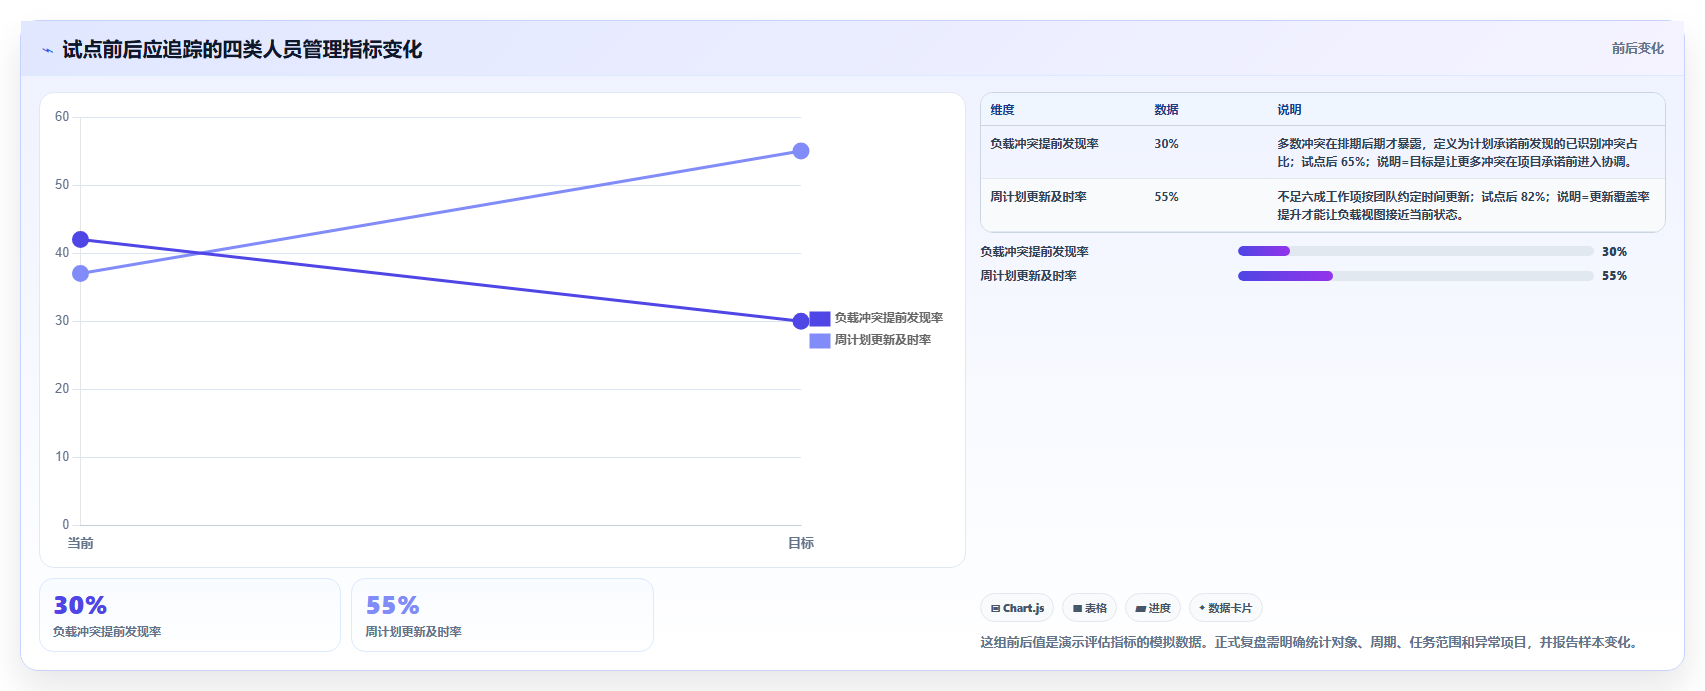Click the description starting 多数冲突在排期后期才暴露

point(1457,153)
